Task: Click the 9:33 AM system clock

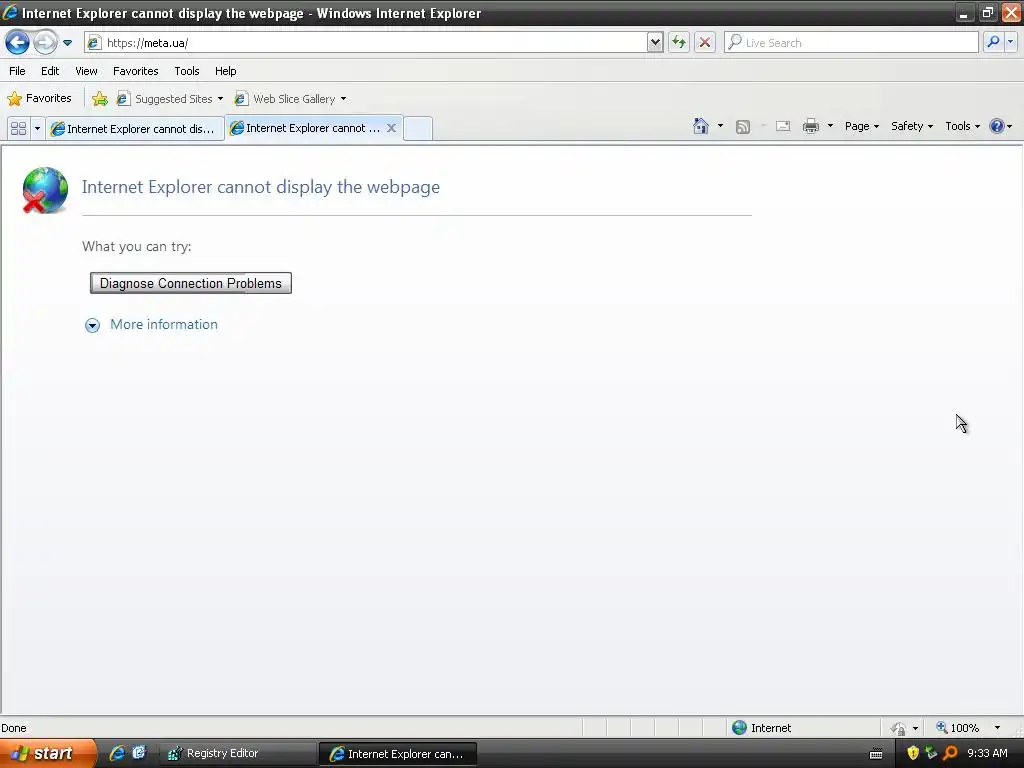Action: tap(987, 753)
